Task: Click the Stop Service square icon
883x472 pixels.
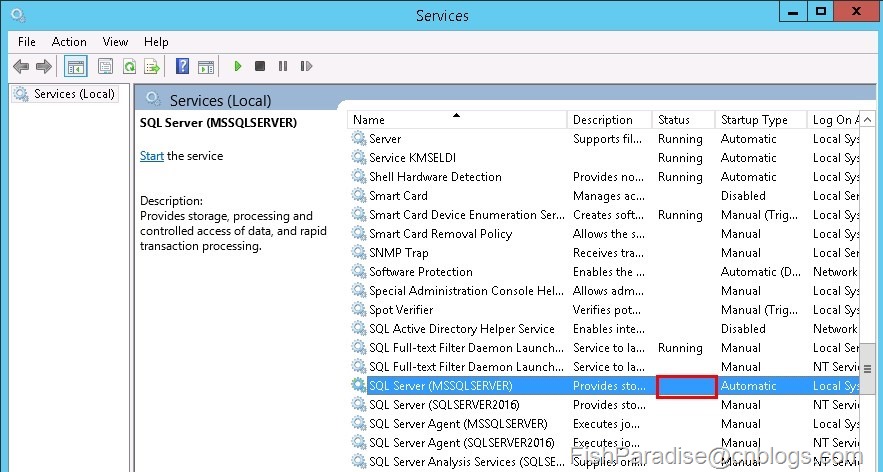Action: [260, 66]
